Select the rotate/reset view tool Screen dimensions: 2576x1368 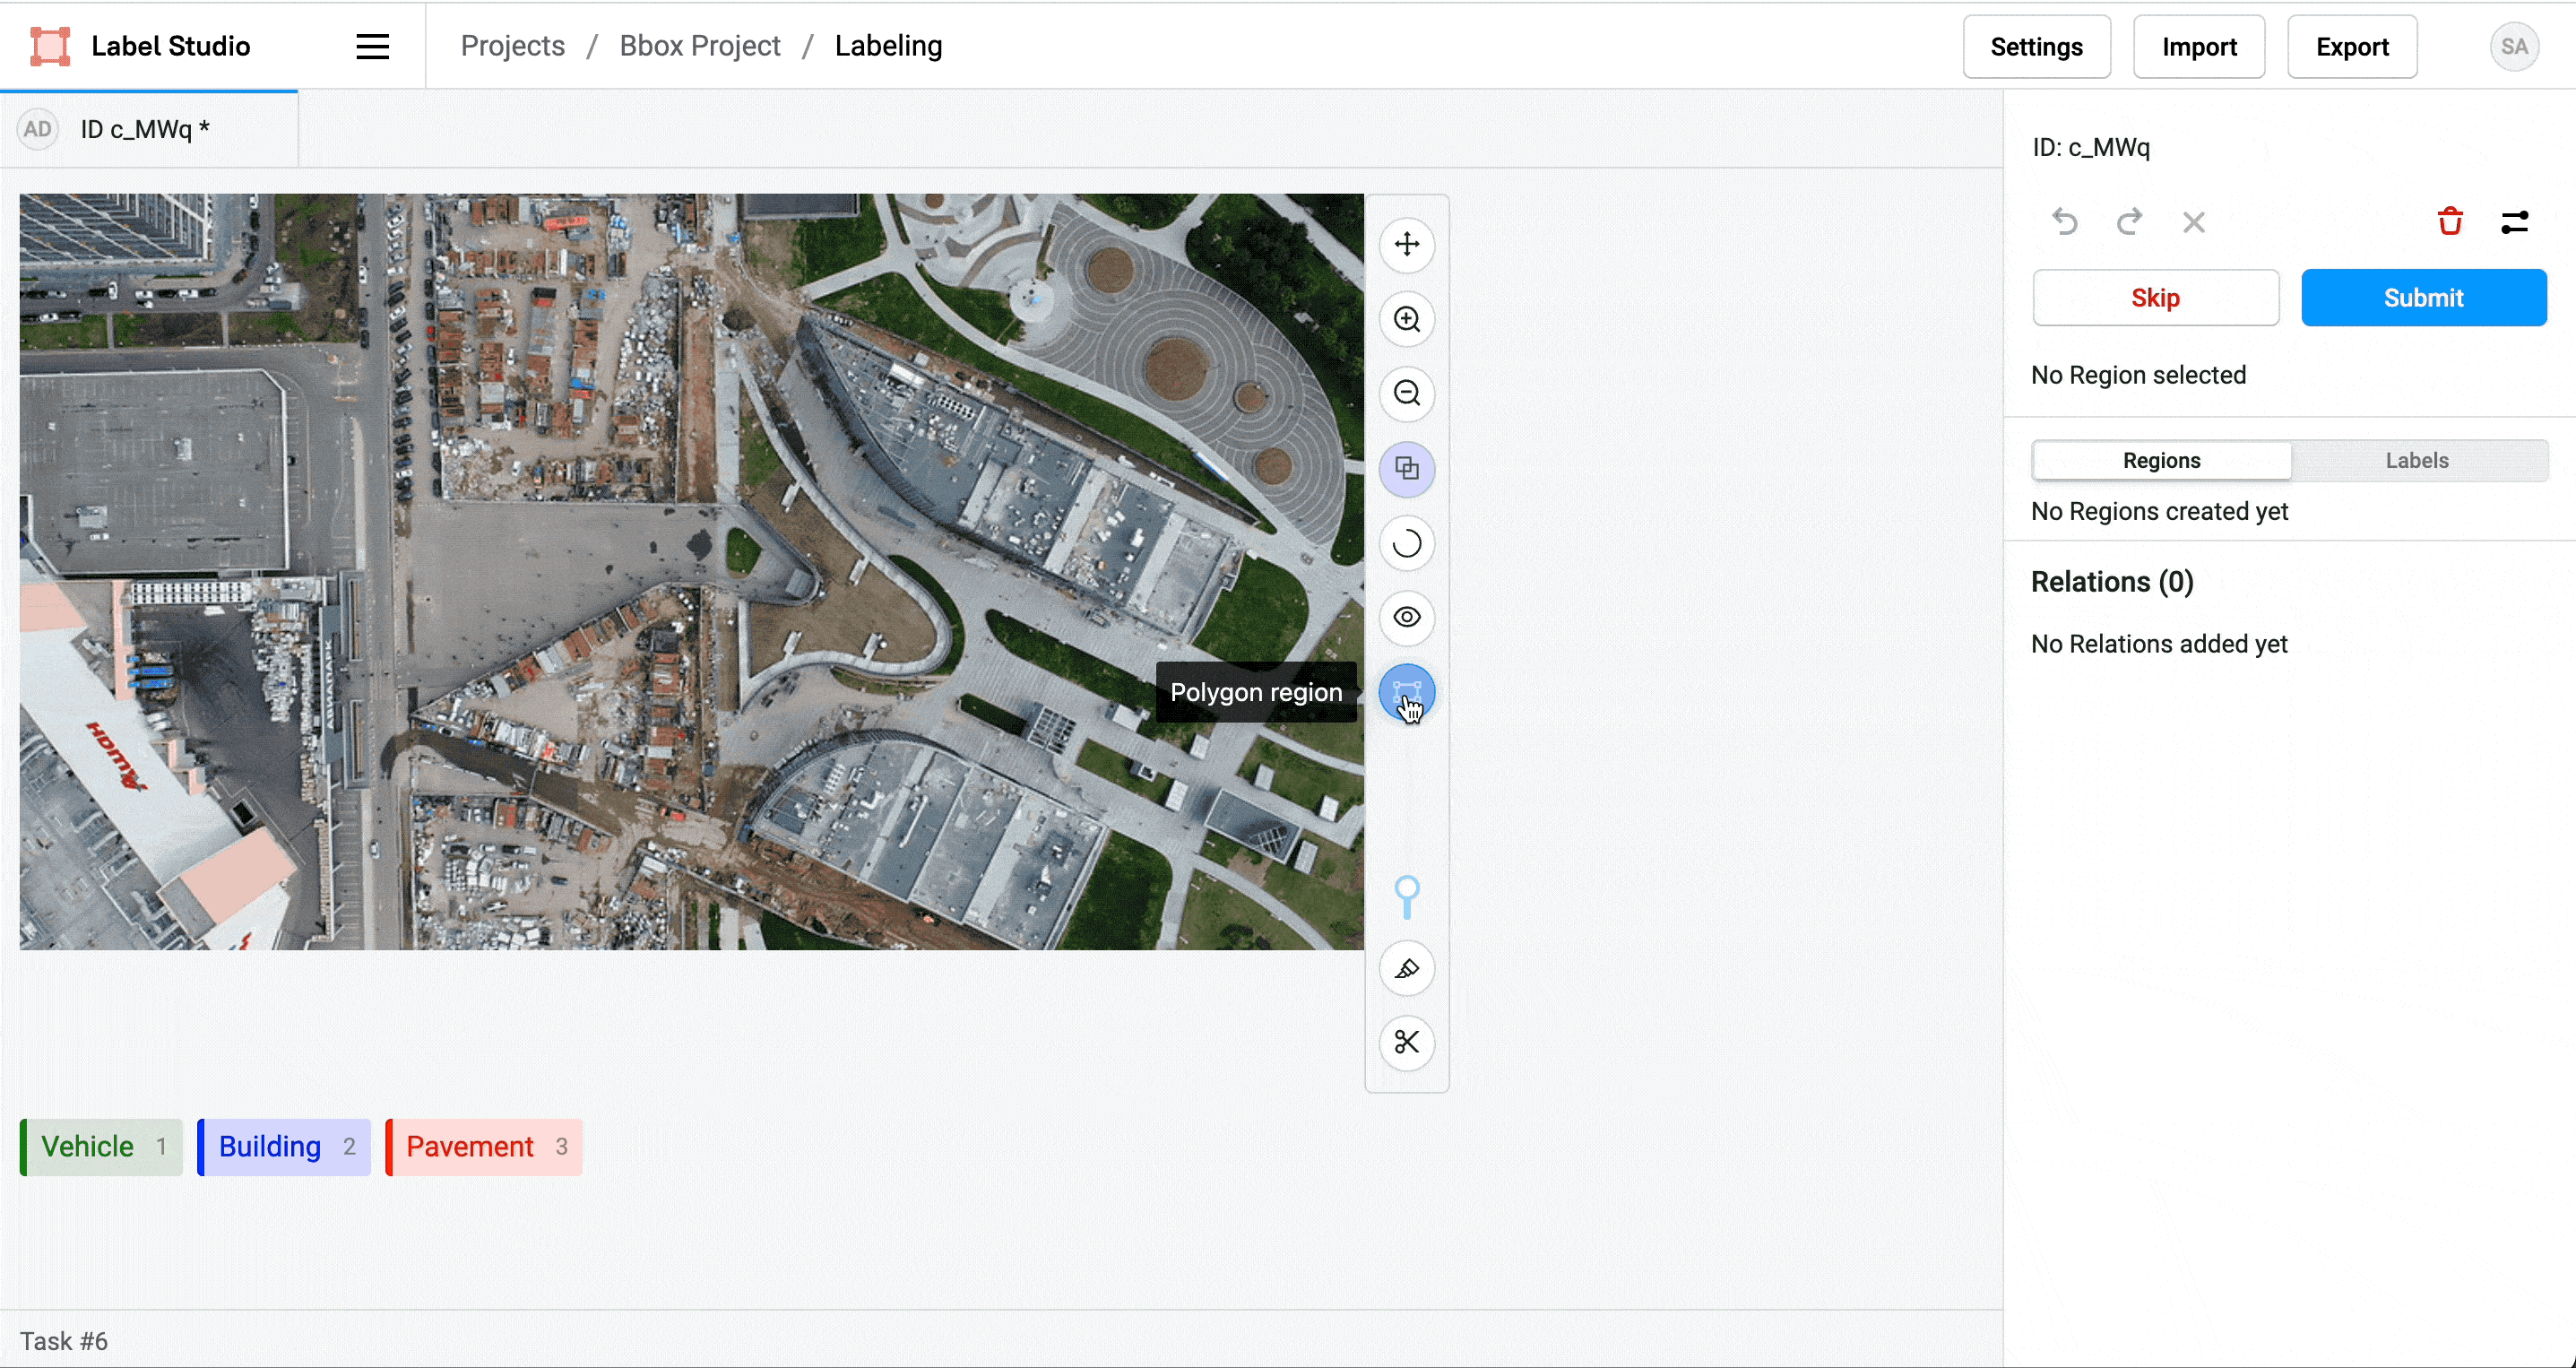click(1407, 541)
